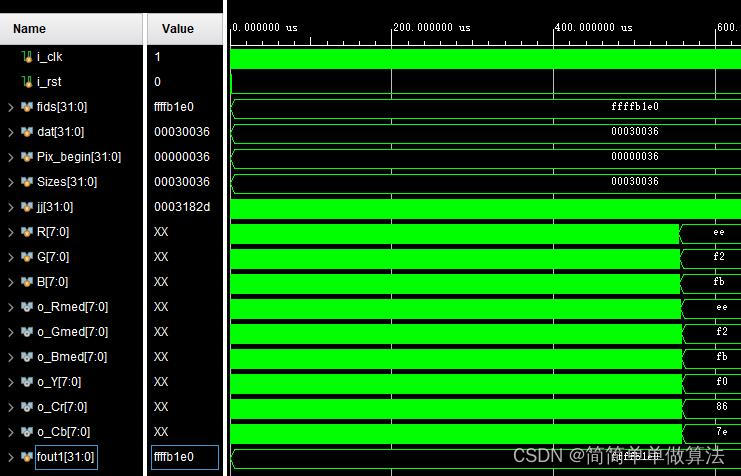Click the o_Rmed bus icon
Image resolution: width=741 pixels, height=476 pixels.
point(27,308)
